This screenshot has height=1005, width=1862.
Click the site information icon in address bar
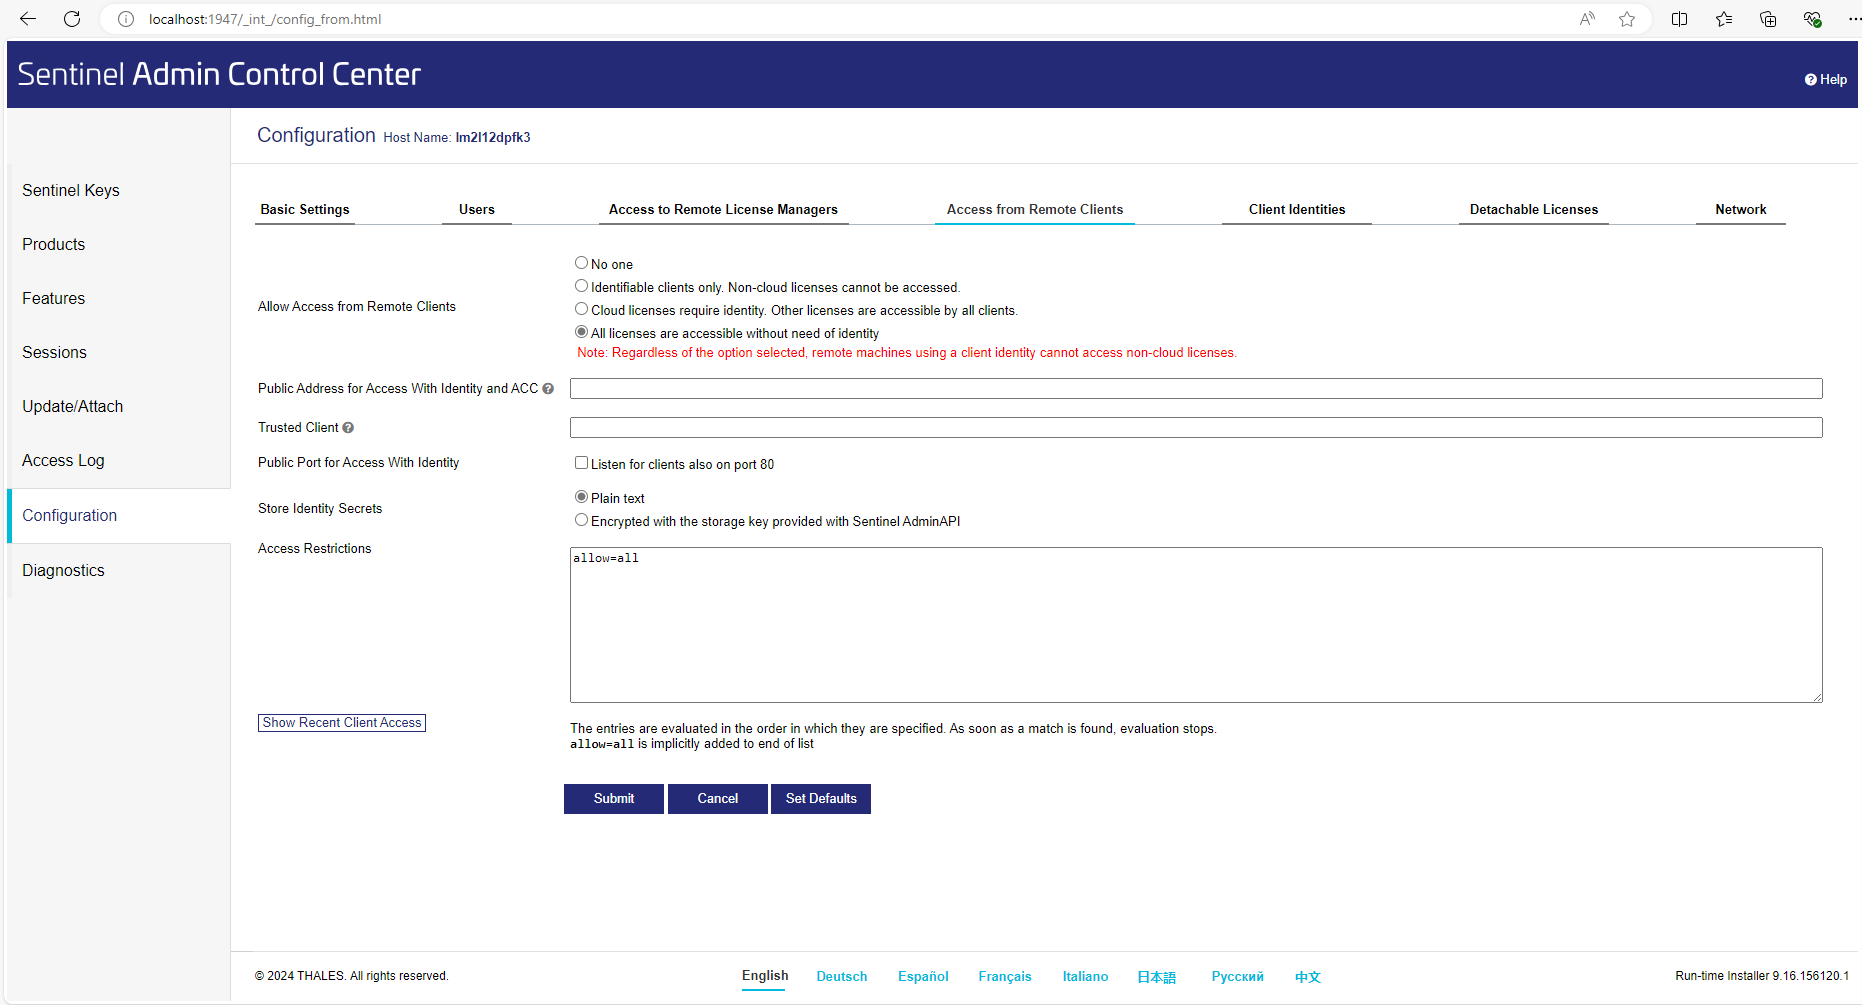[126, 19]
